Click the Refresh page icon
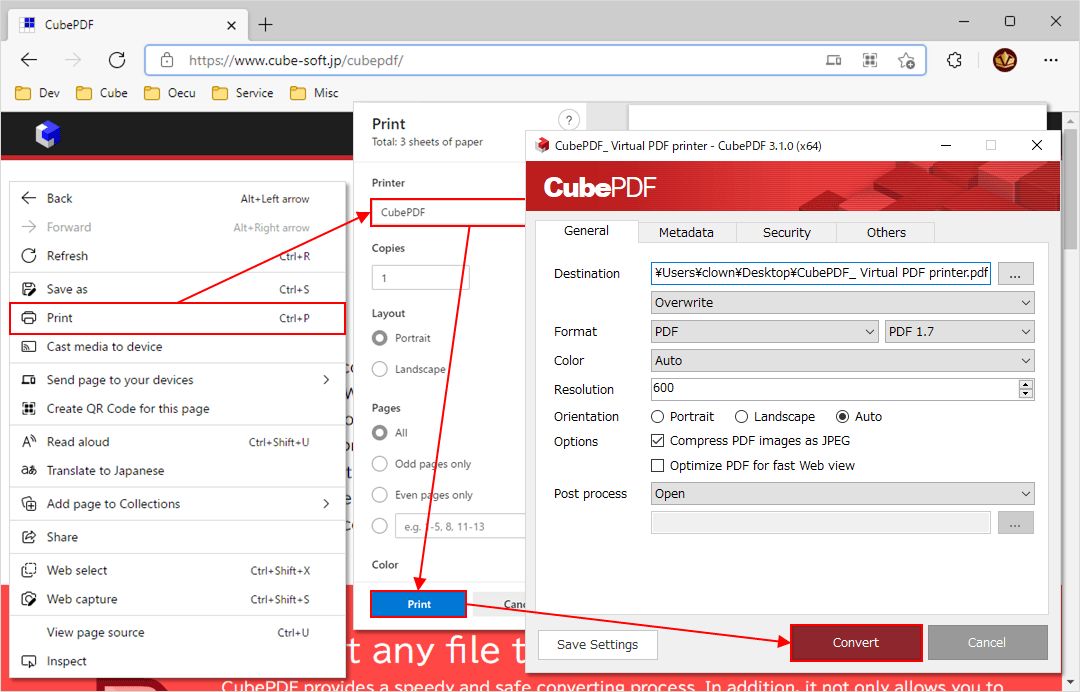The image size is (1080, 692). 116,59
